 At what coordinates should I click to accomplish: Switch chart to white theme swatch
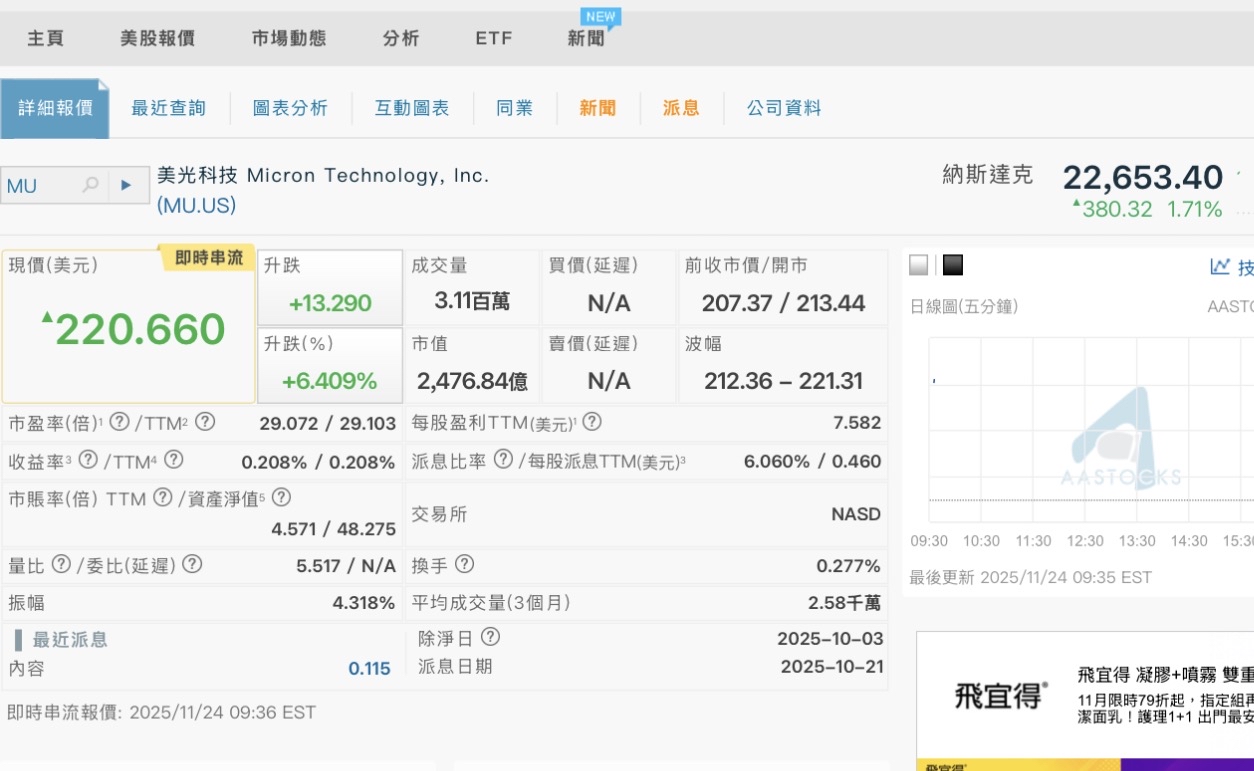(x=919, y=265)
